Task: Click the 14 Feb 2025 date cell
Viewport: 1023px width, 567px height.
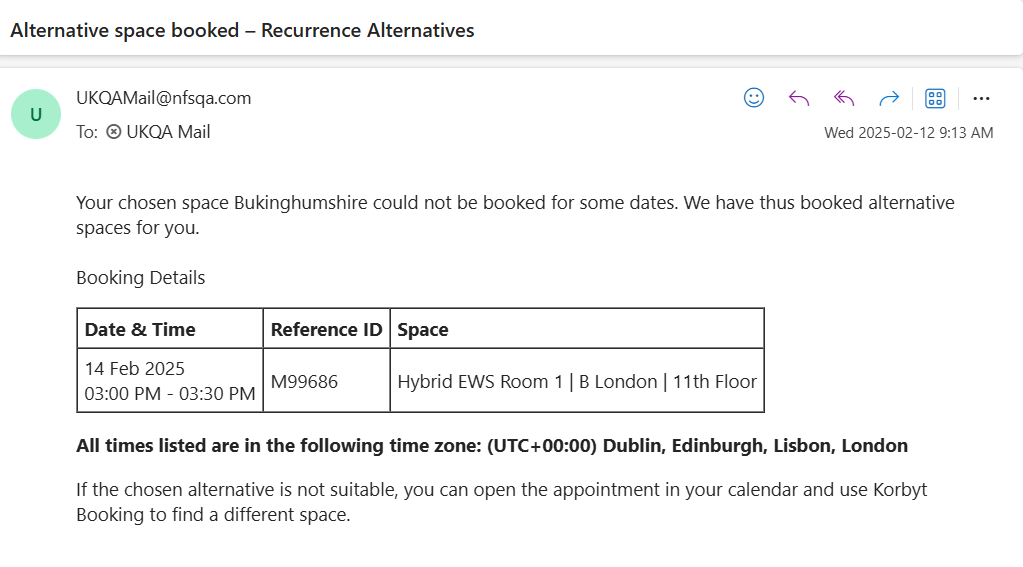Action: click(170, 381)
